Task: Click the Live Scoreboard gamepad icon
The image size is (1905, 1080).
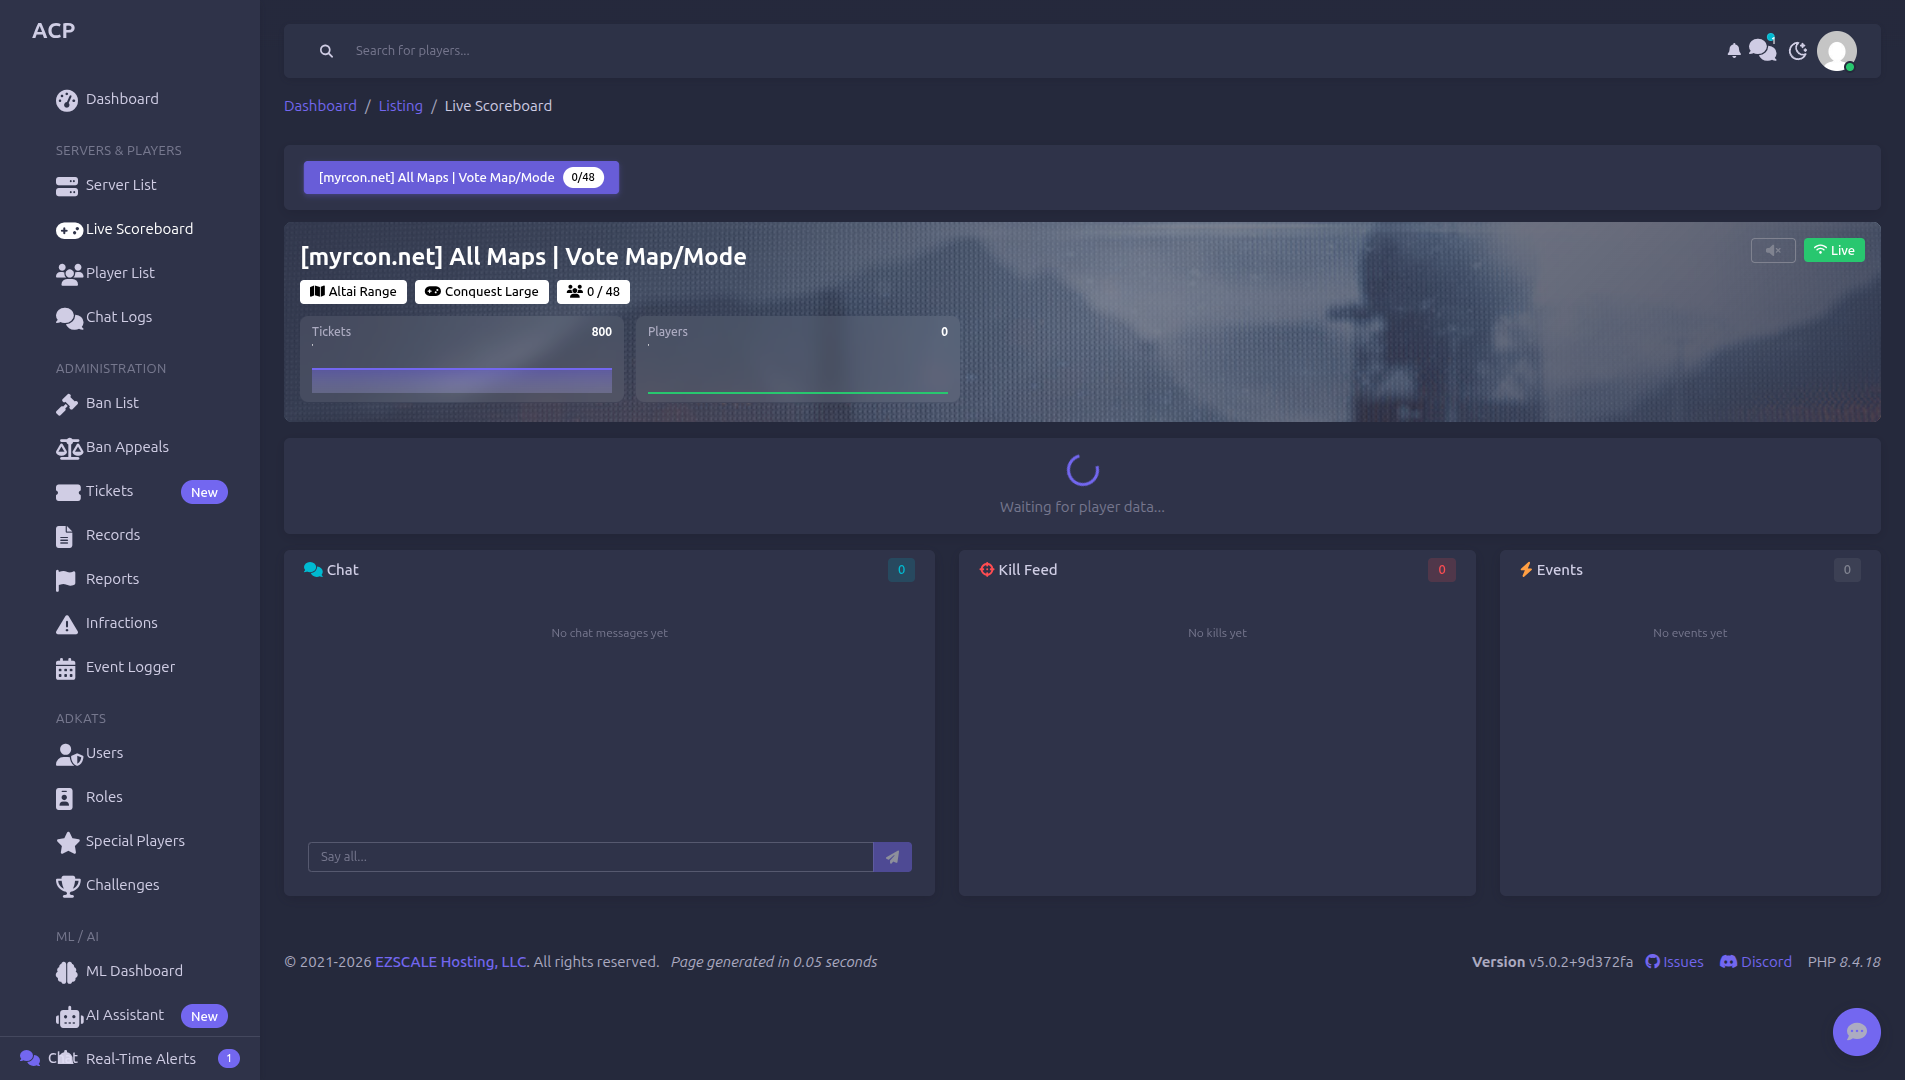Action: [69, 230]
